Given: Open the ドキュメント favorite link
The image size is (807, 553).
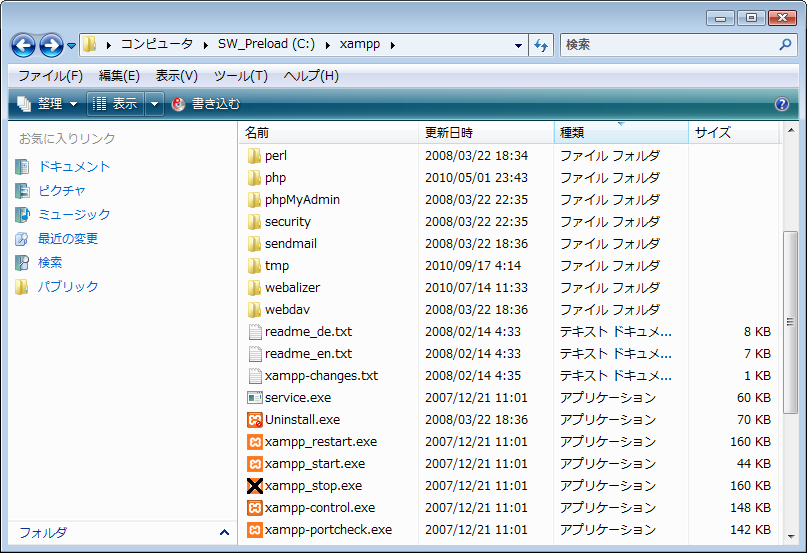Looking at the screenshot, I should [74, 167].
